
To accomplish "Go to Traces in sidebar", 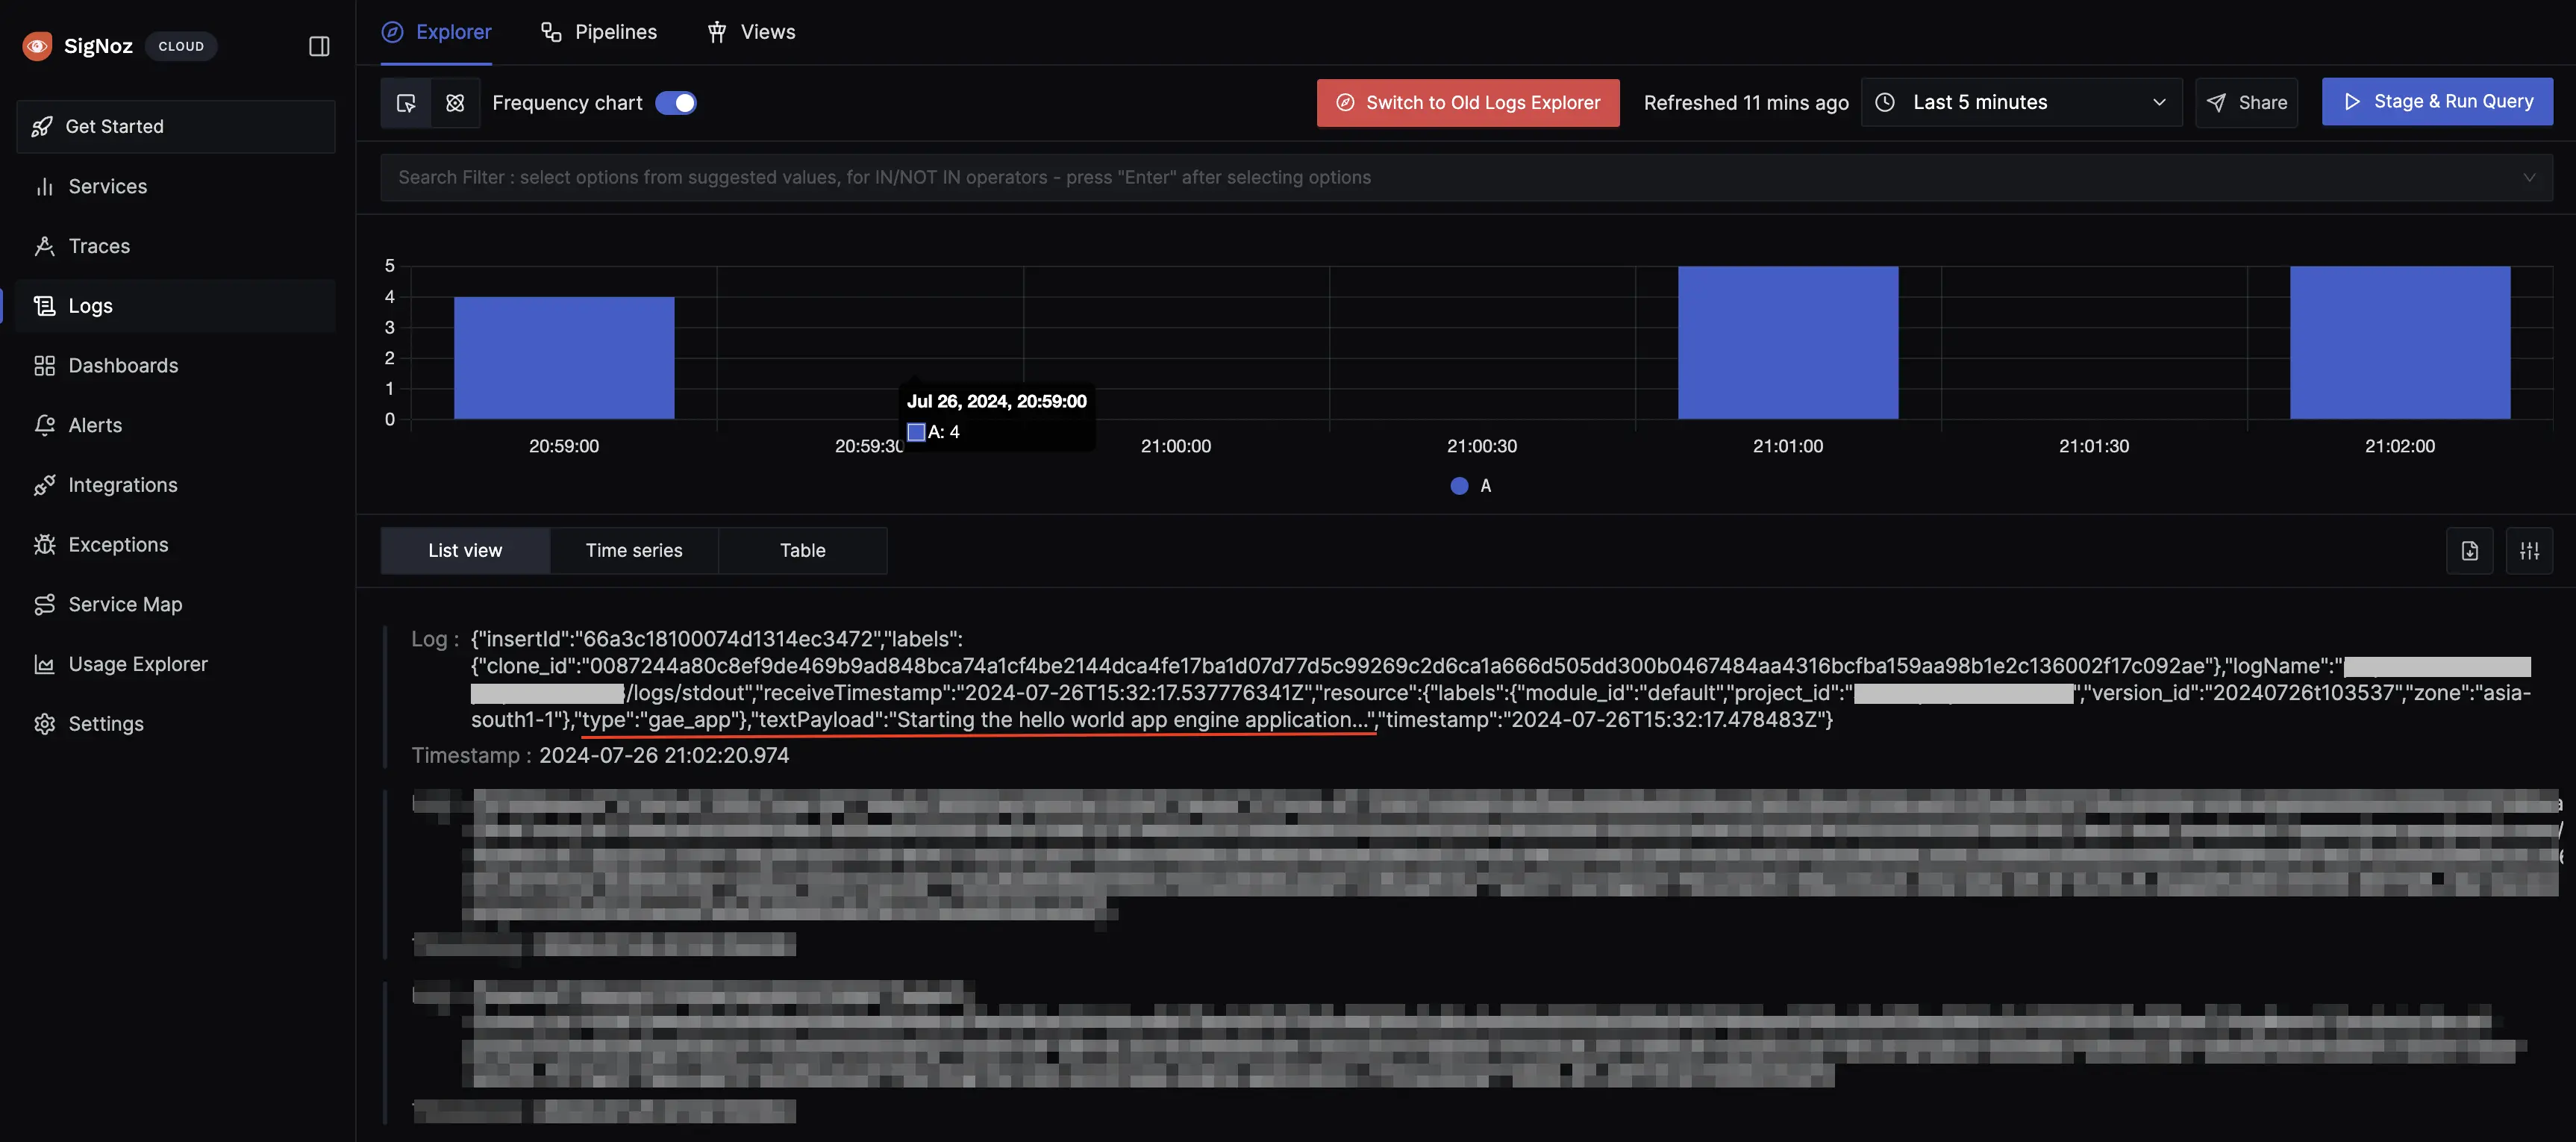I will click(176, 246).
